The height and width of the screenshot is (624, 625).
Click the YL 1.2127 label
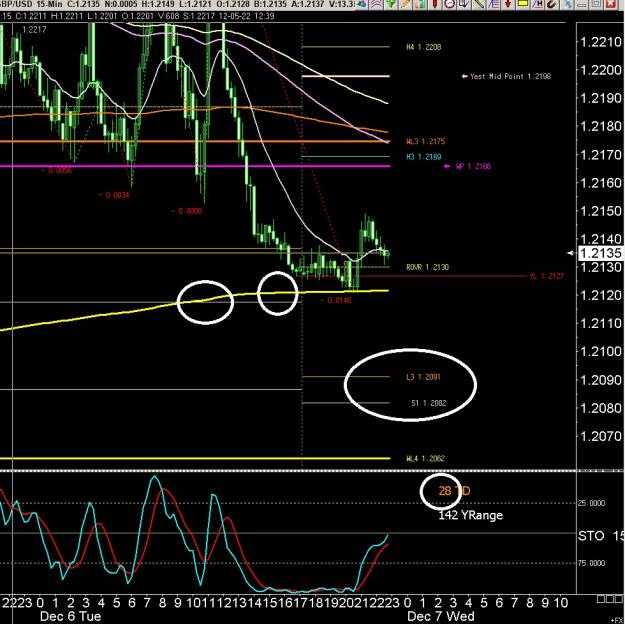tap(546, 276)
